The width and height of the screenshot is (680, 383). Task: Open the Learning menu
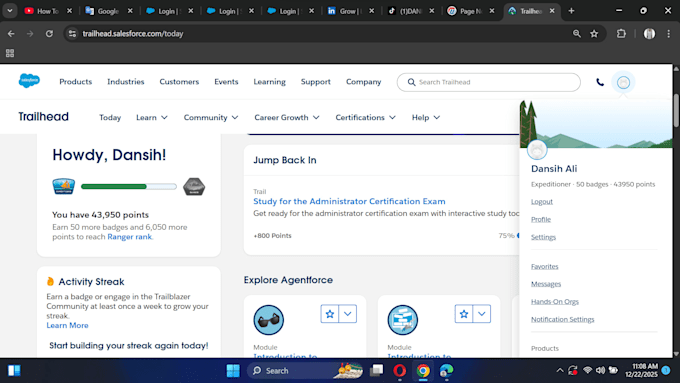pos(269,82)
